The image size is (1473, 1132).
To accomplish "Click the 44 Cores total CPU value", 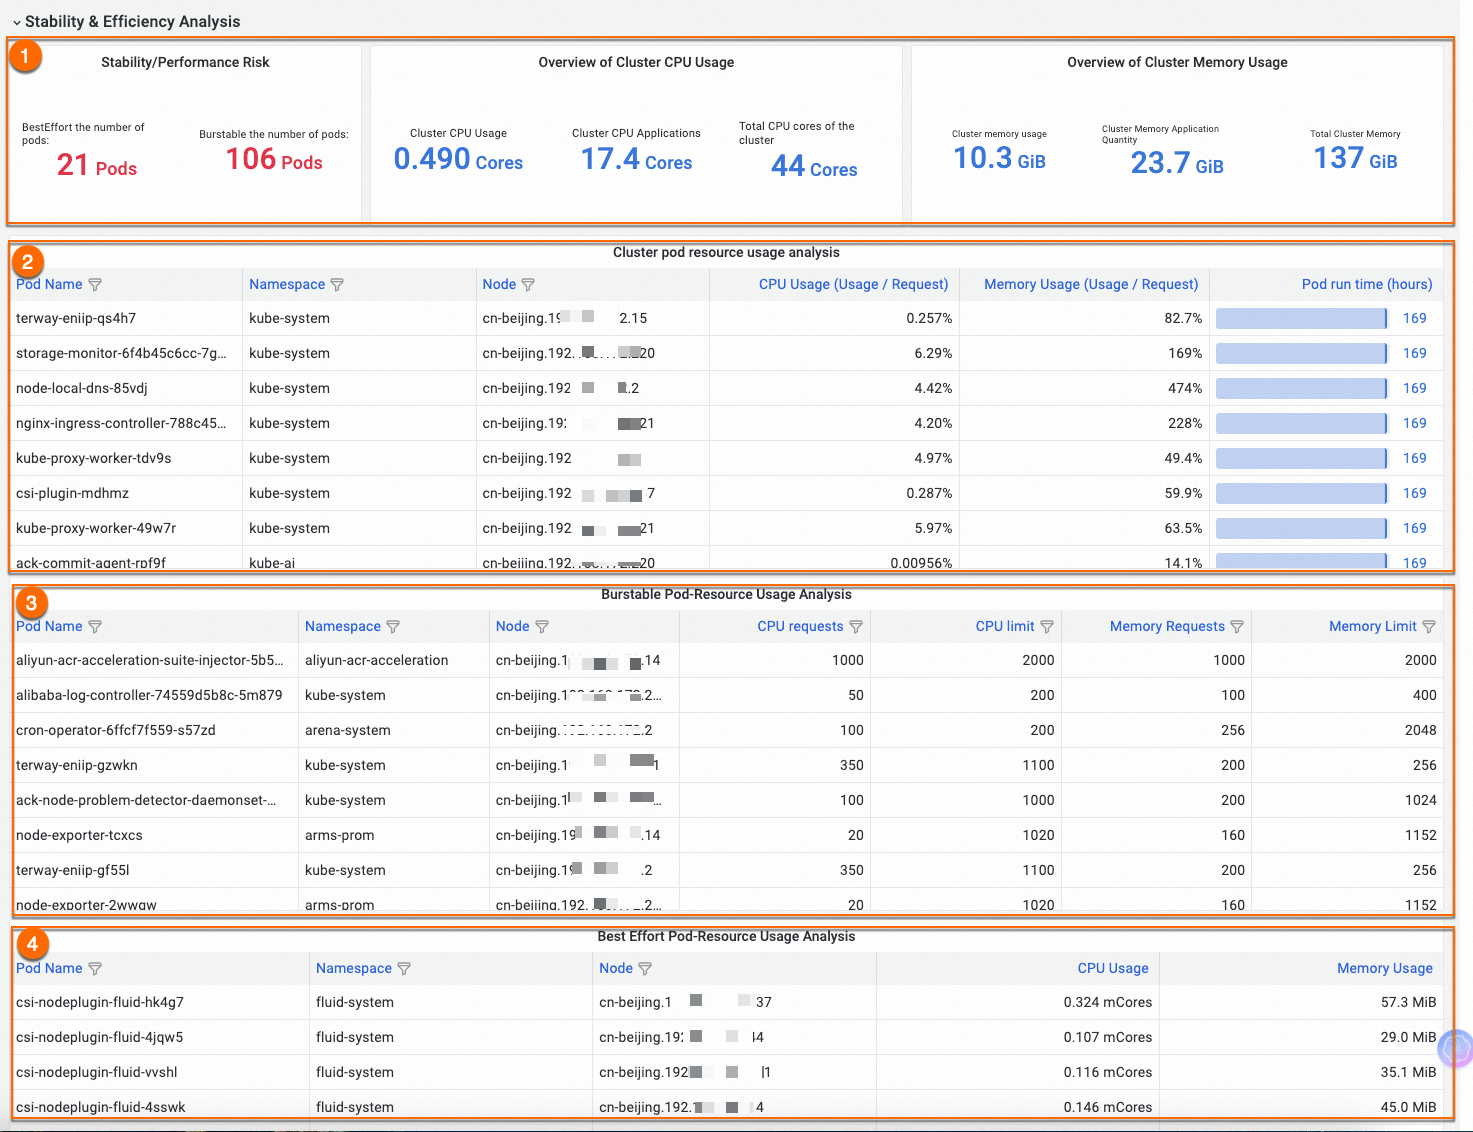I will point(814,166).
